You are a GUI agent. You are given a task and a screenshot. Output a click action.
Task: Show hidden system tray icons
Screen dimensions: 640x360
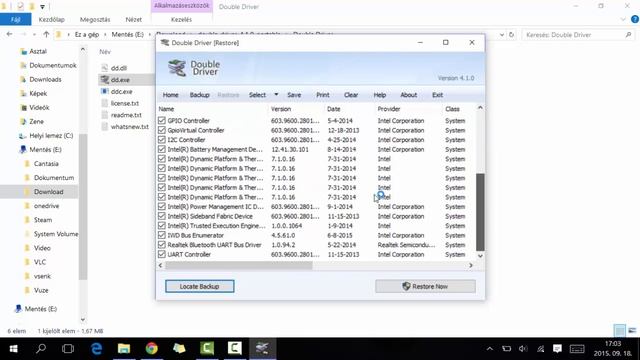click(x=490, y=349)
